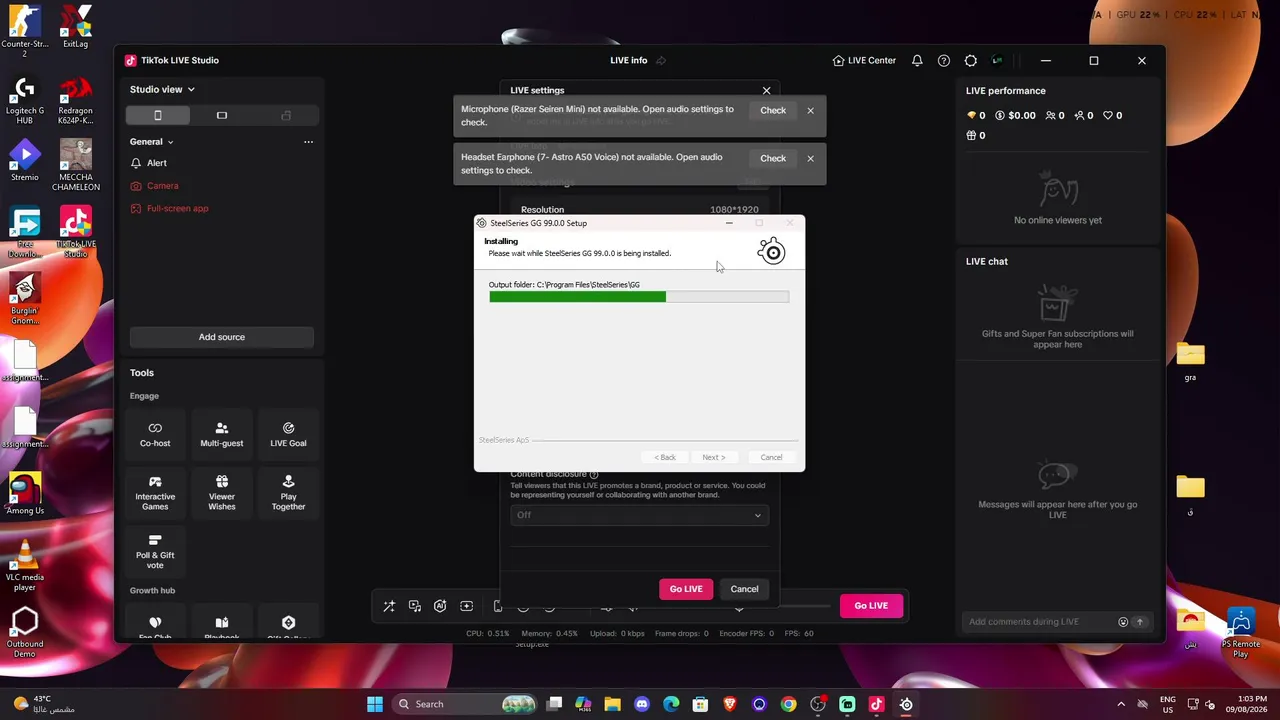1280x720 pixels.
Task: Open Microsoft Edge from the taskbar
Action: 671,704
